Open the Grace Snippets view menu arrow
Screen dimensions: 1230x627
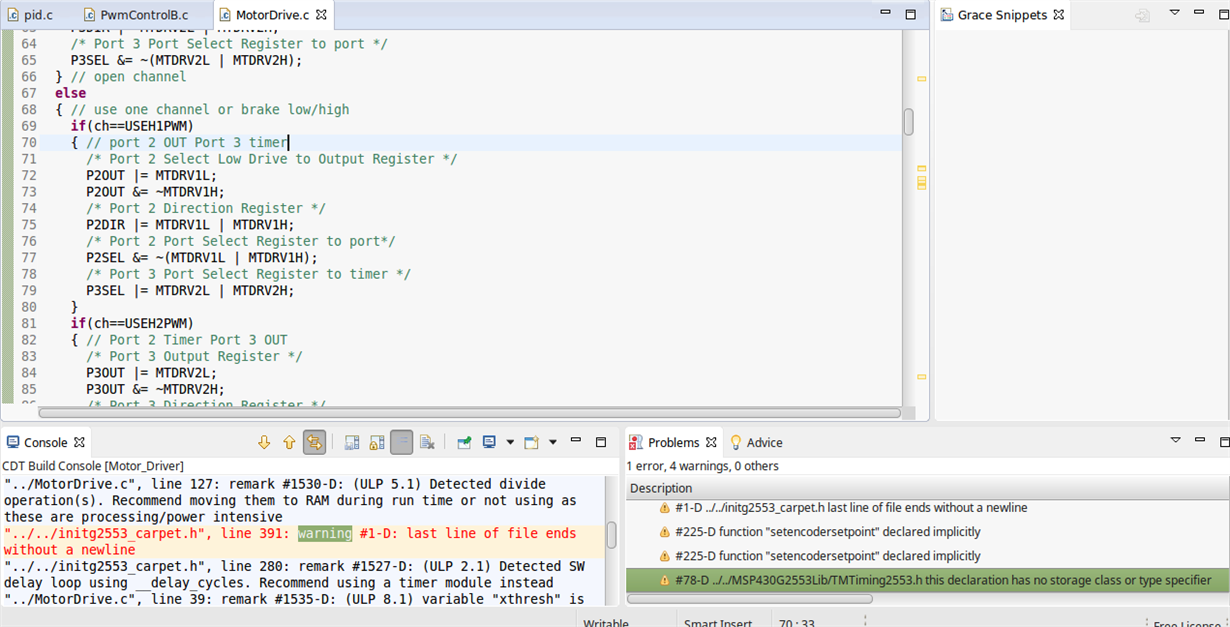1175,14
